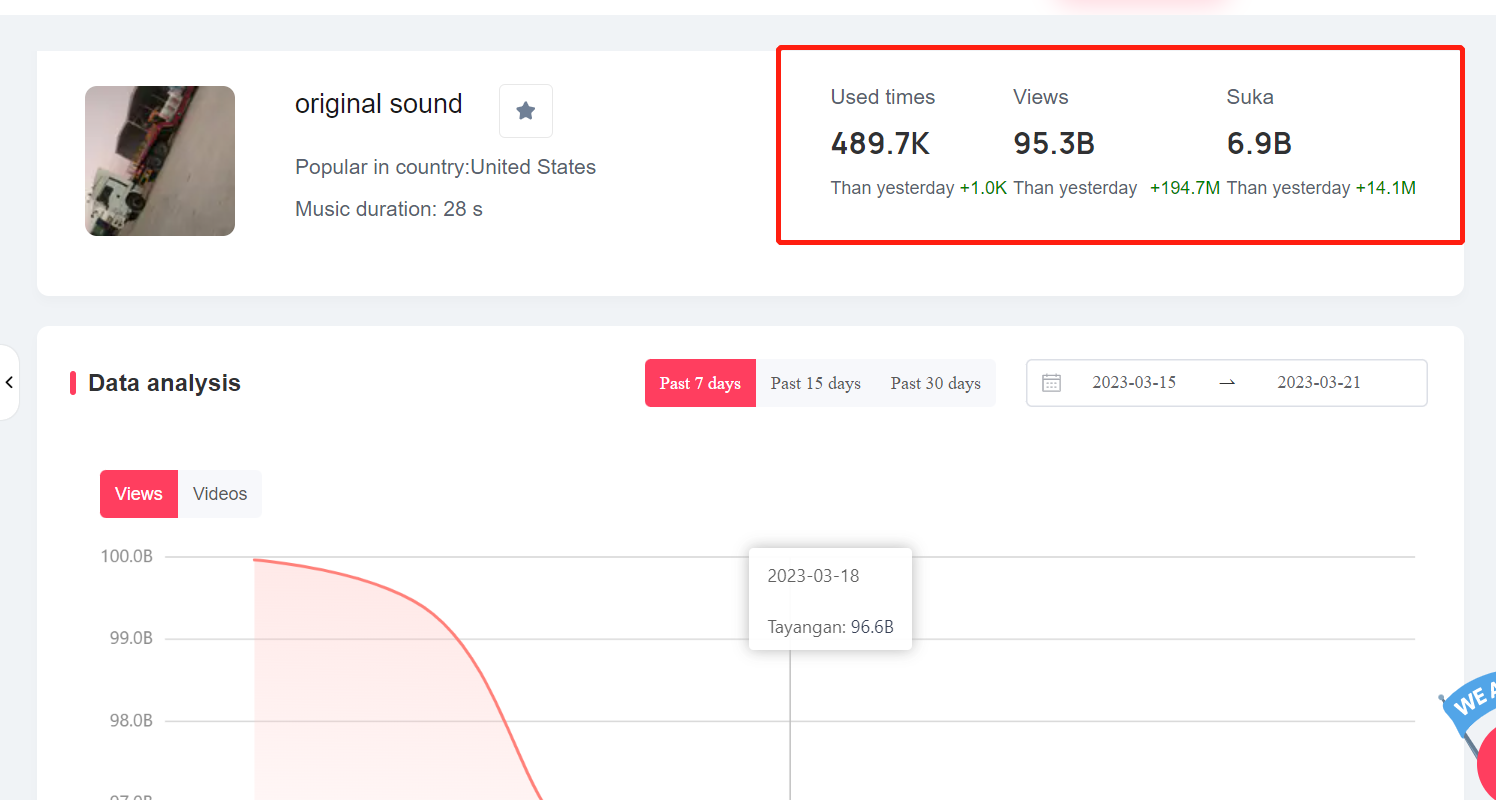Select the Past 7 days tab
The image size is (1496, 800).
tap(700, 383)
